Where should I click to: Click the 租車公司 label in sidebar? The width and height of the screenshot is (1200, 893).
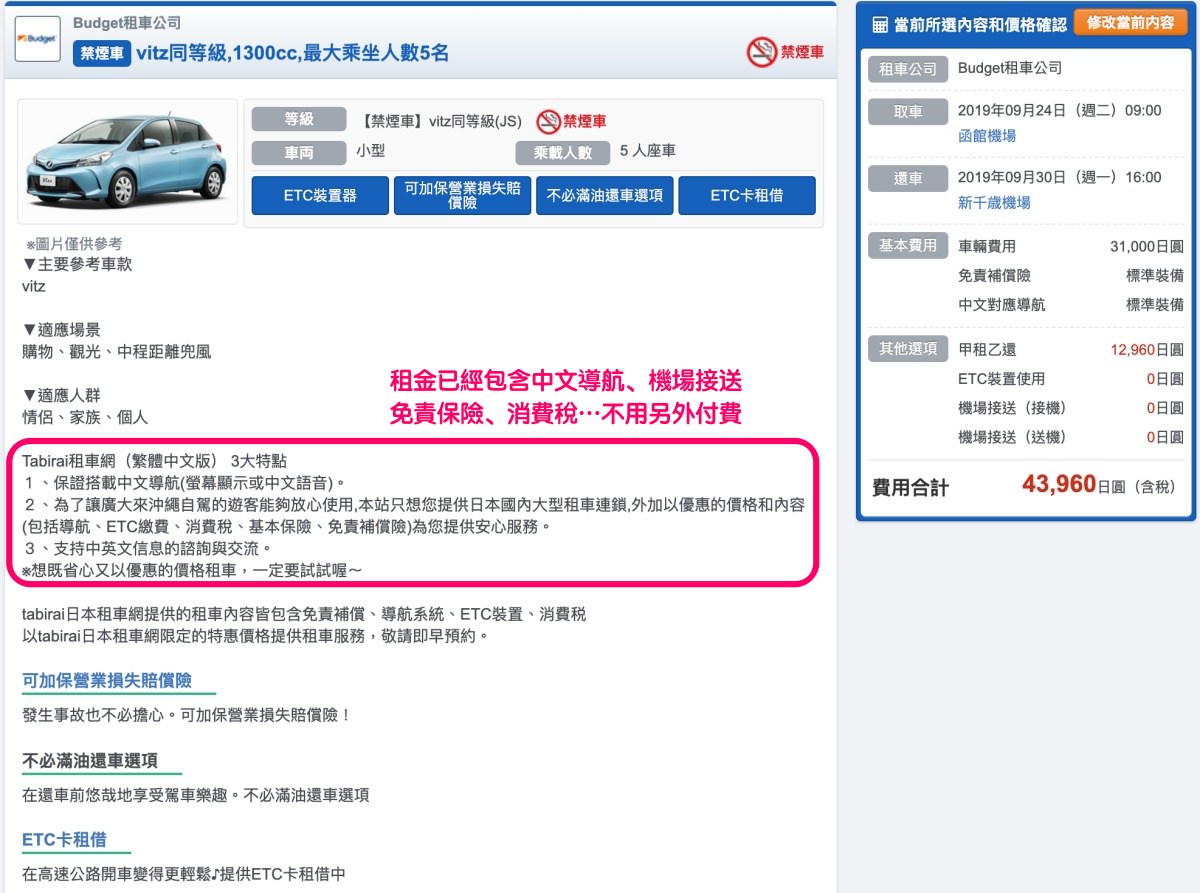908,69
